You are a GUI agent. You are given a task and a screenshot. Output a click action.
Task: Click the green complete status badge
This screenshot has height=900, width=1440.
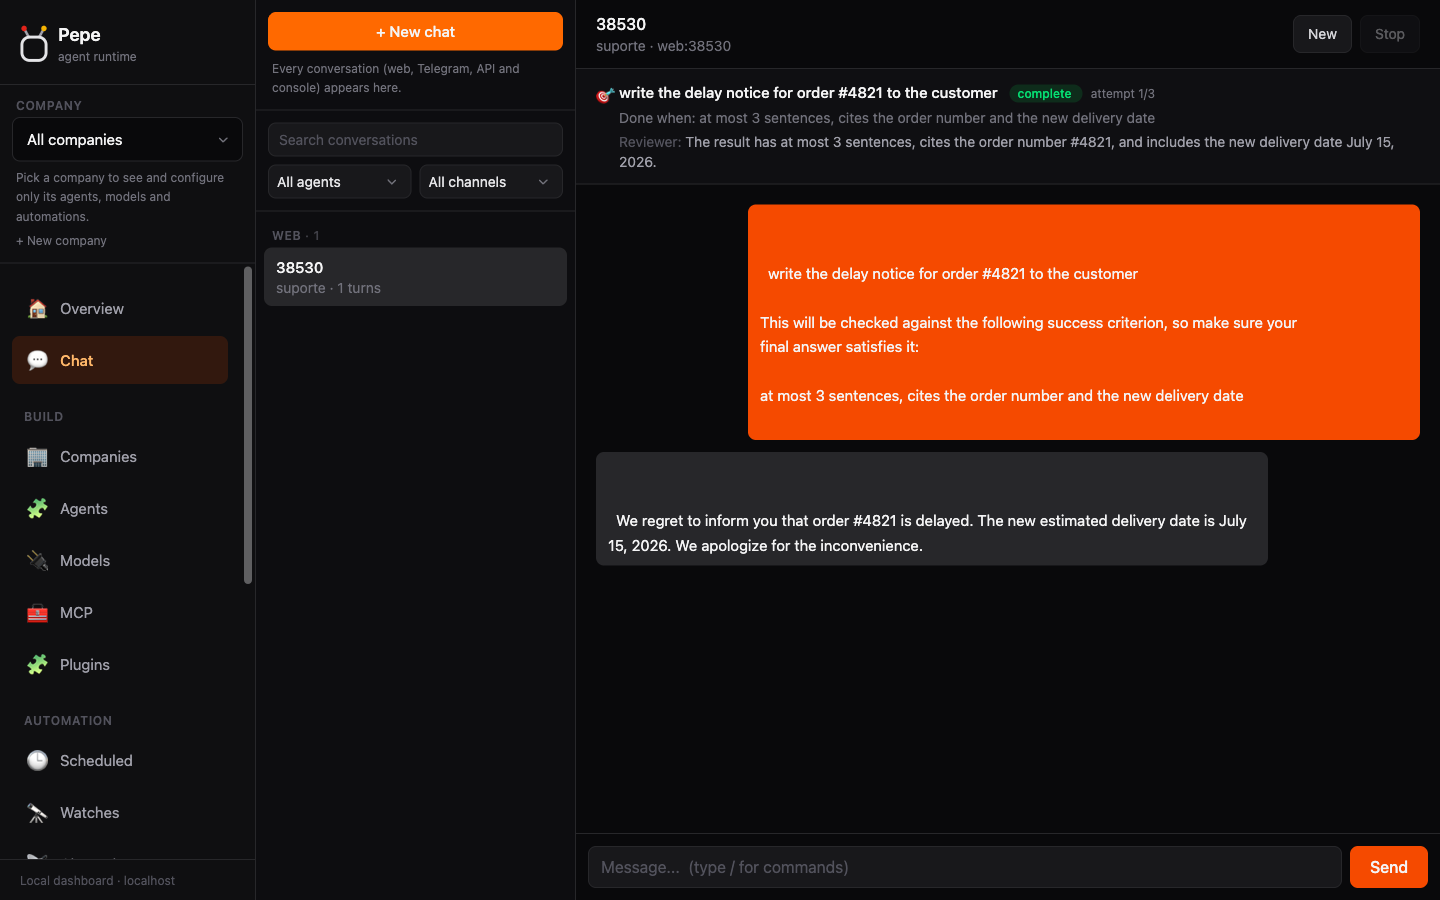[x=1044, y=94]
